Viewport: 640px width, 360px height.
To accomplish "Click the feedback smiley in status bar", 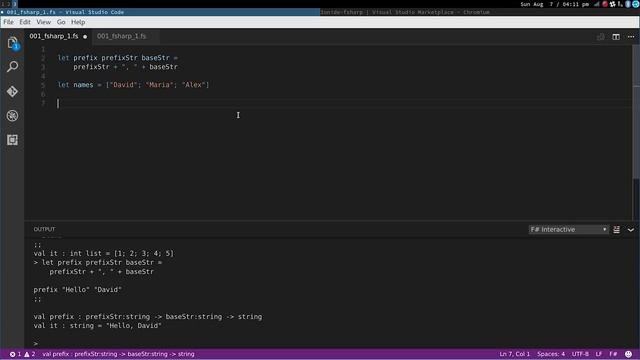I will (x=629, y=354).
